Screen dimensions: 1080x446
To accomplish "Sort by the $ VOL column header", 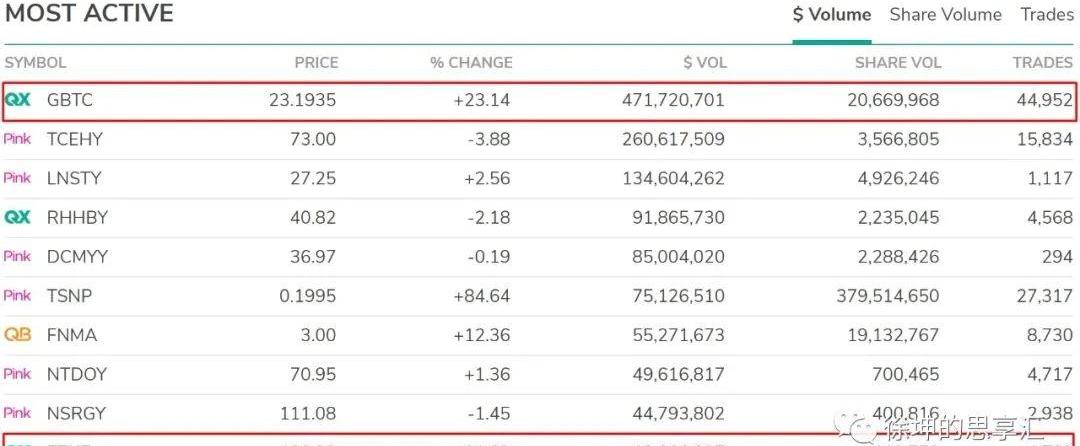I will (x=705, y=62).
